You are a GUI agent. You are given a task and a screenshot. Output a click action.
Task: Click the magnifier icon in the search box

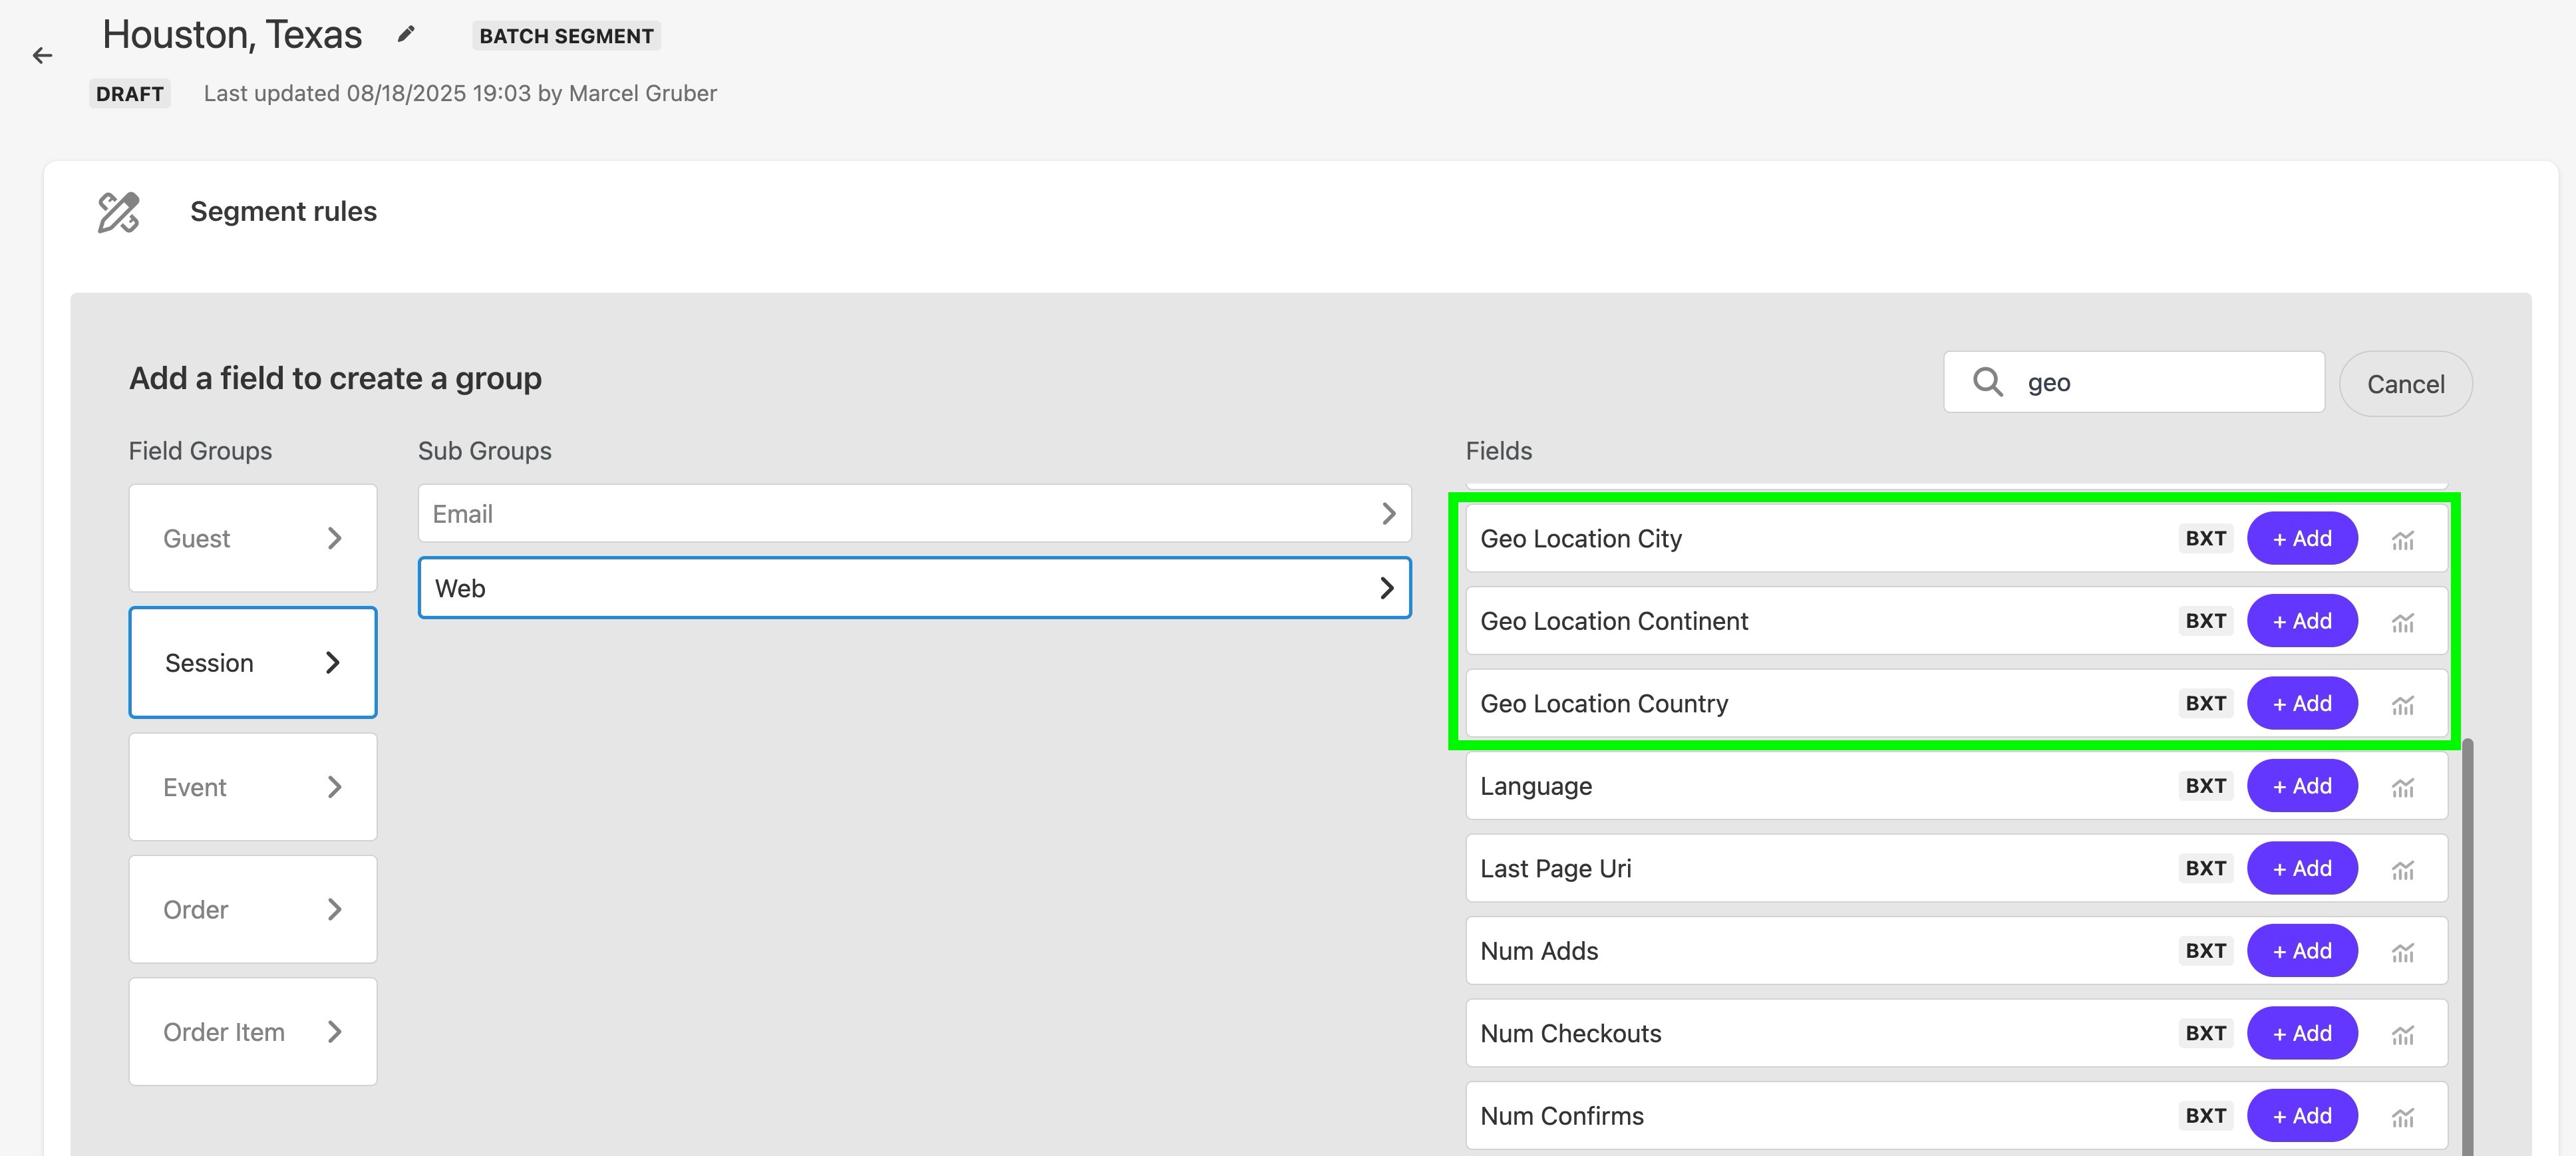coord(1987,382)
